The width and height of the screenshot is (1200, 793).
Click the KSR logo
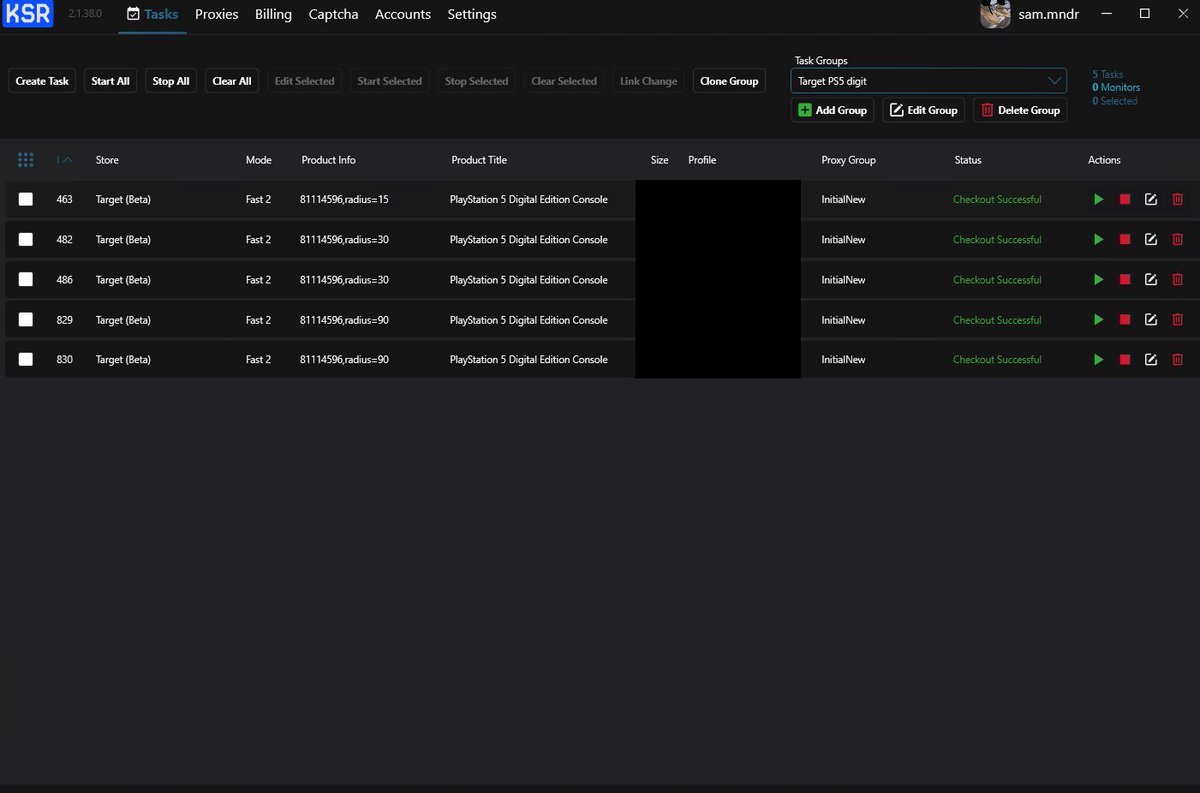28,14
